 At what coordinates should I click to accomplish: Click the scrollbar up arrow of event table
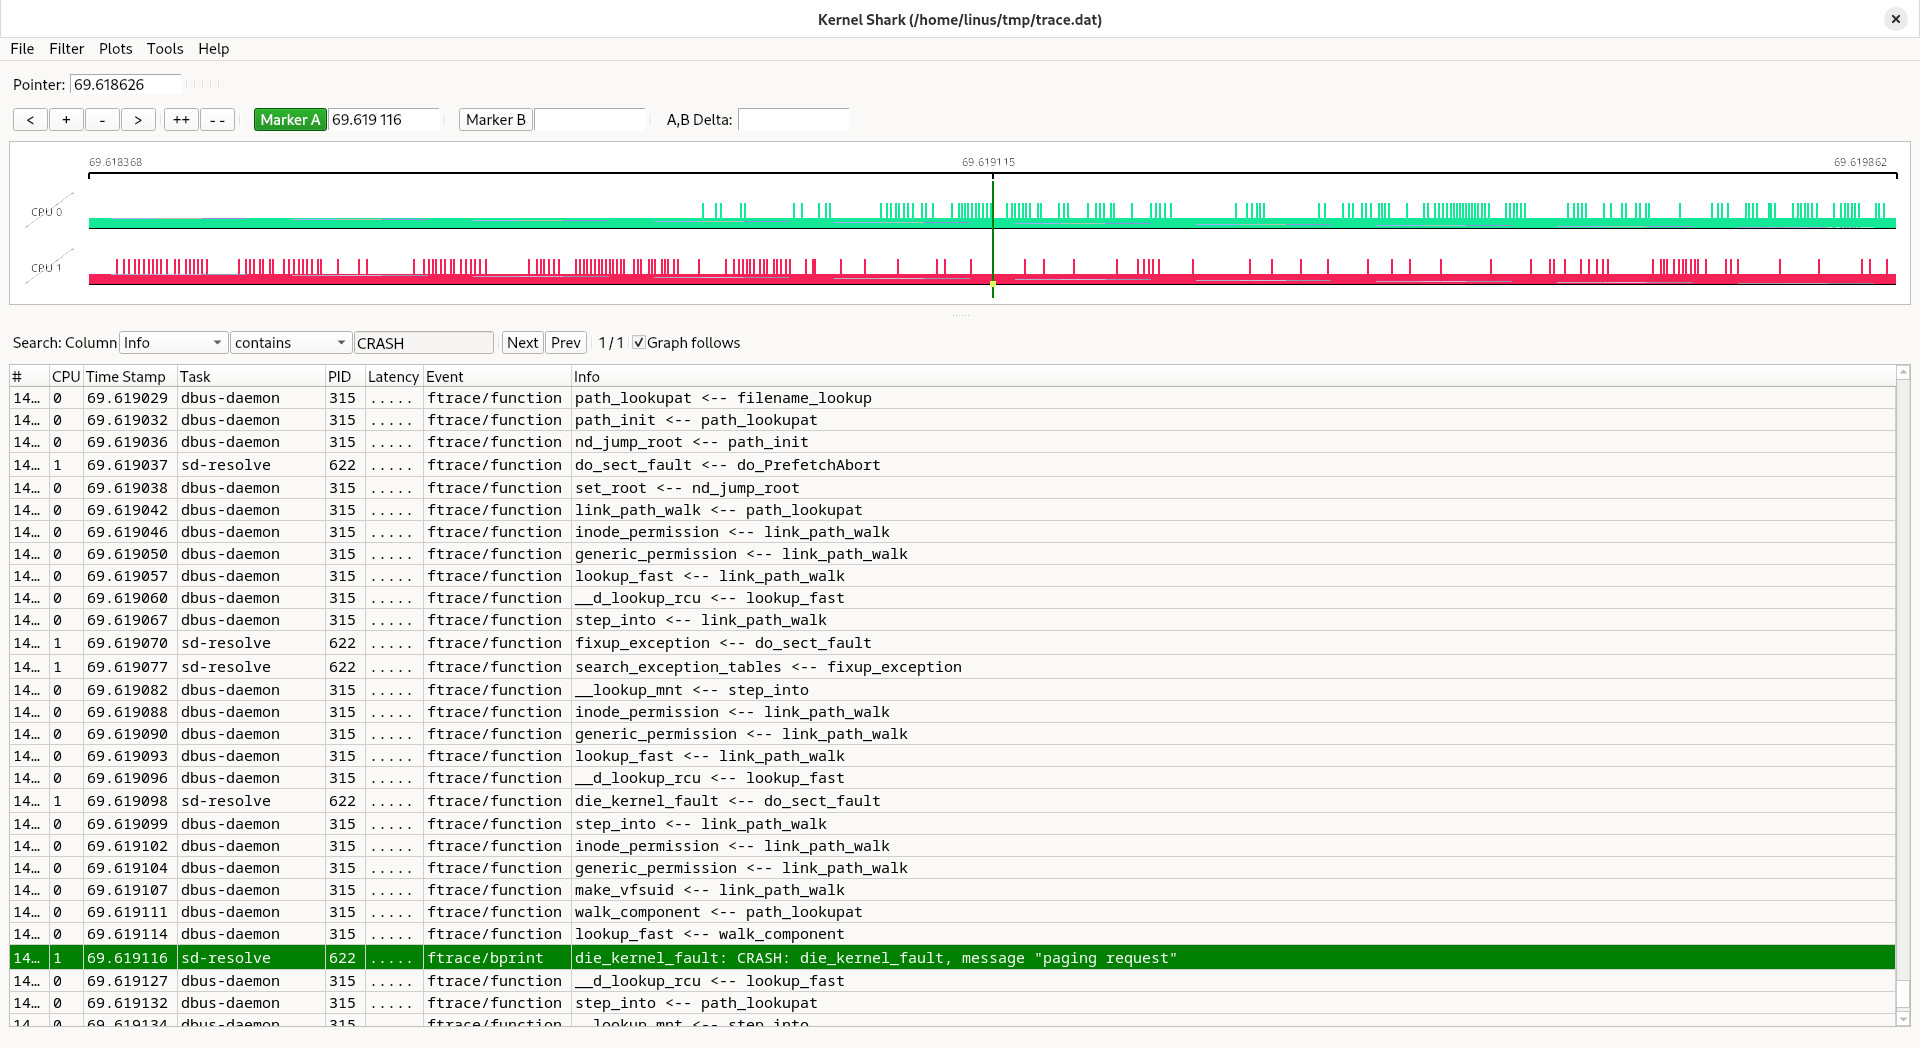1903,373
